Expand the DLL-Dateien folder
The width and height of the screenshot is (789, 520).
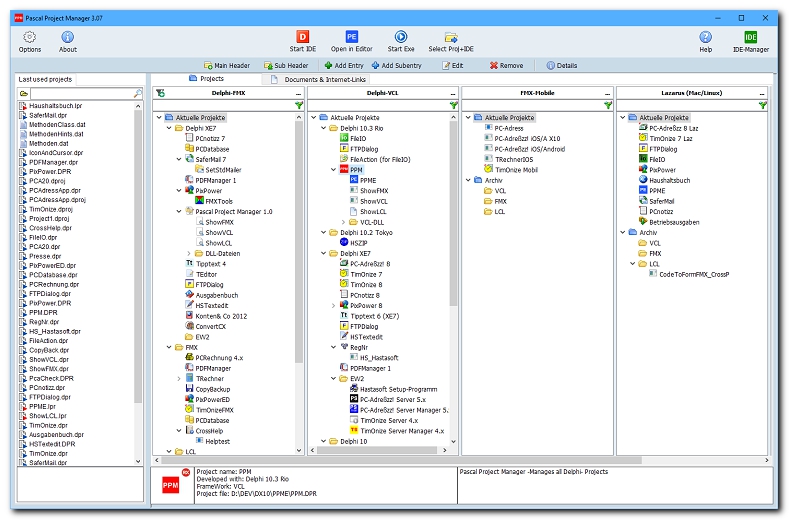(189, 254)
